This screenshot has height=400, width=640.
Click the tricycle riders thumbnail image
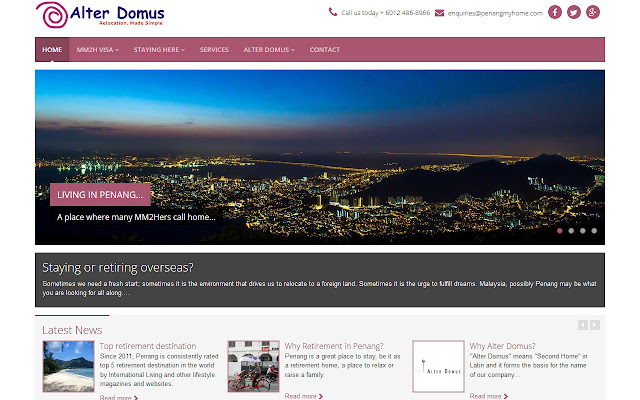pos(253,367)
